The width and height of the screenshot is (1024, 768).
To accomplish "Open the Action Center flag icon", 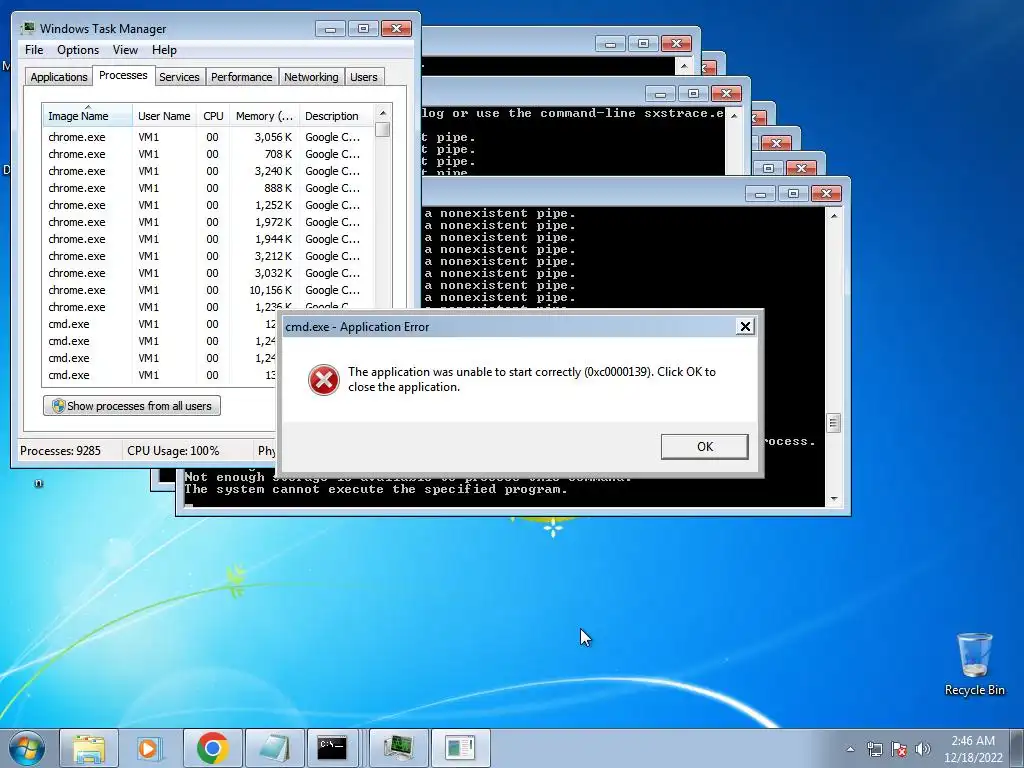I will (899, 749).
